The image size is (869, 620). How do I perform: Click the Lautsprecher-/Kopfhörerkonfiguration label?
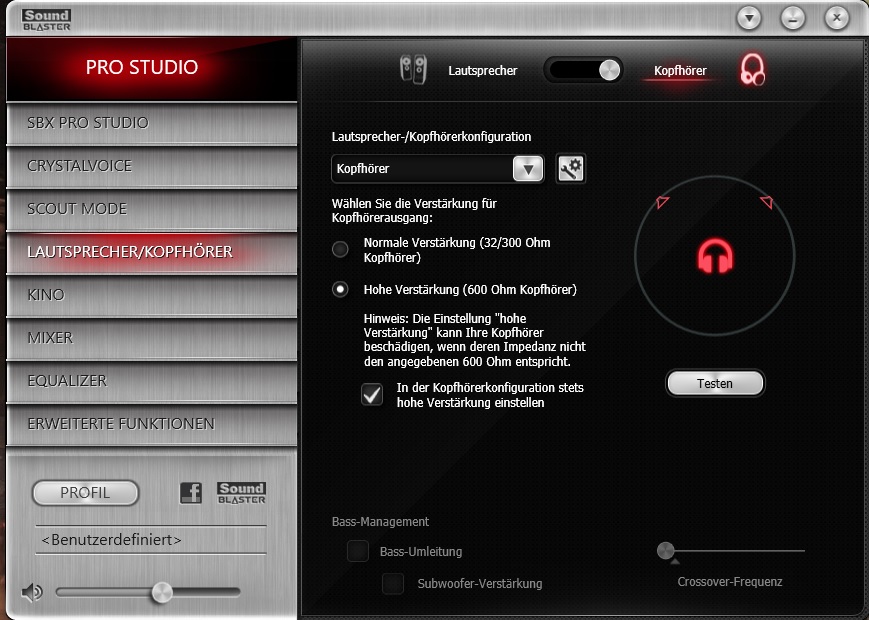431,136
